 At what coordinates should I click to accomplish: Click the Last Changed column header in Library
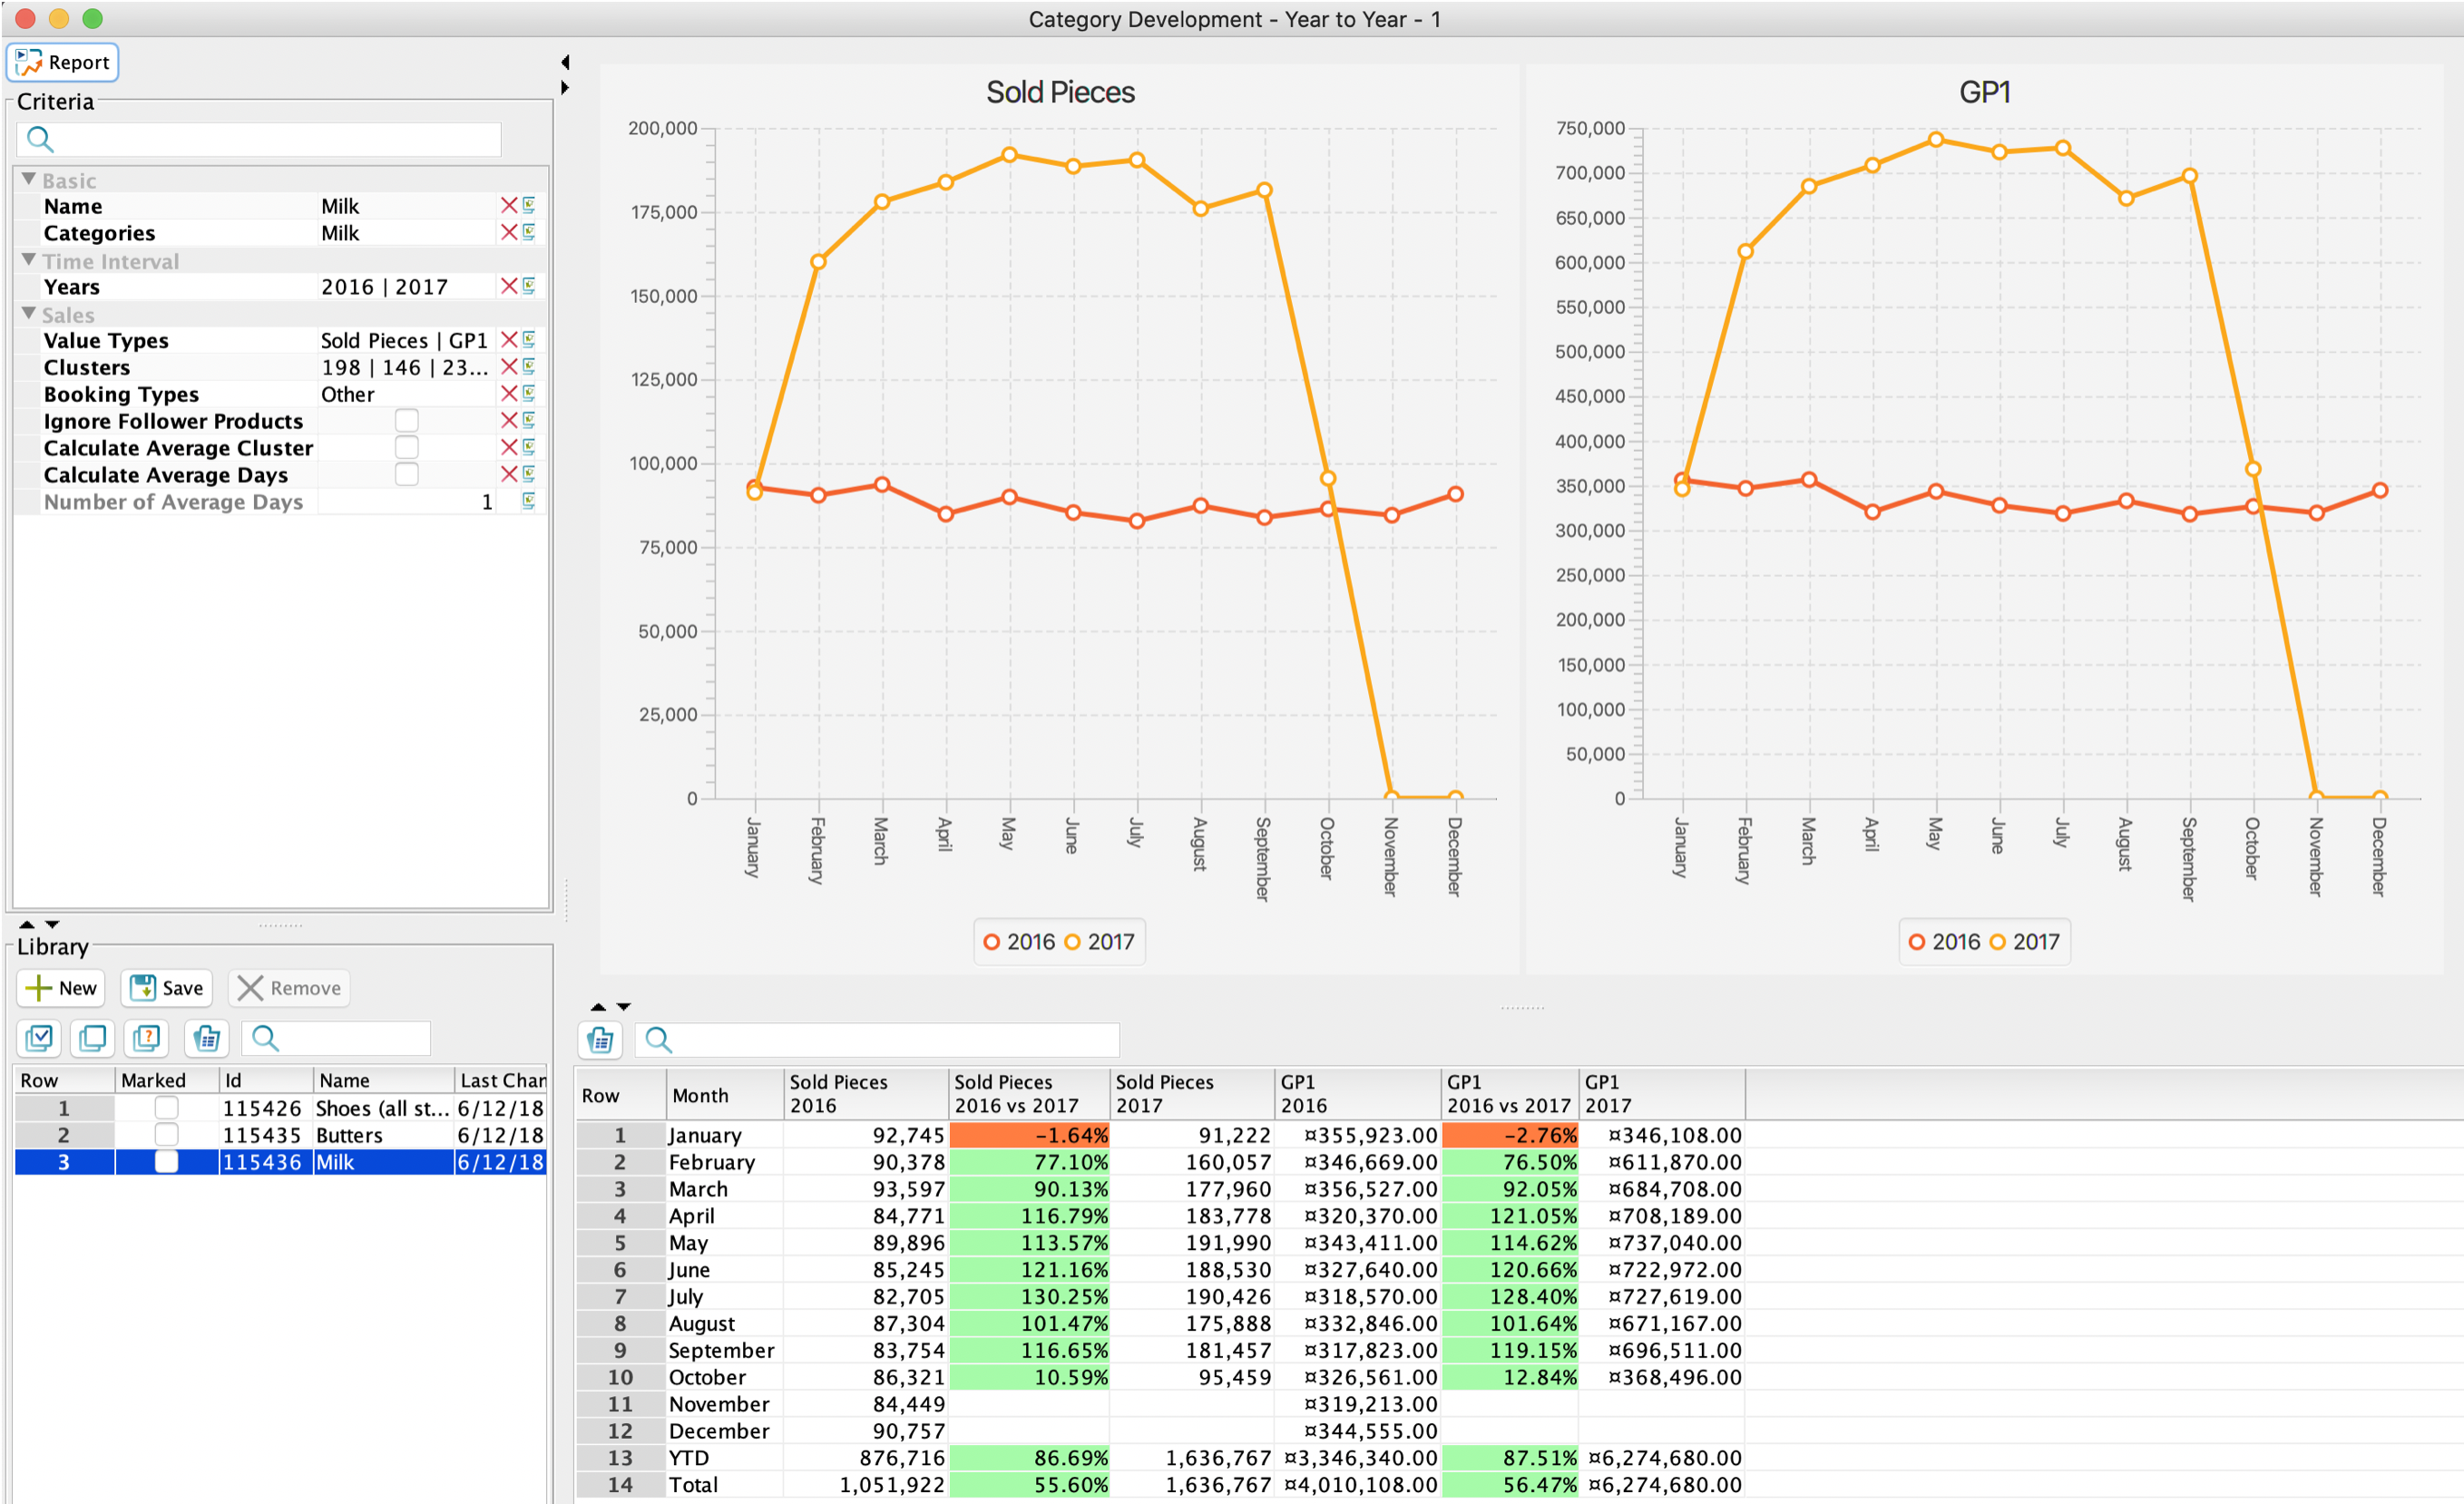[500, 1080]
